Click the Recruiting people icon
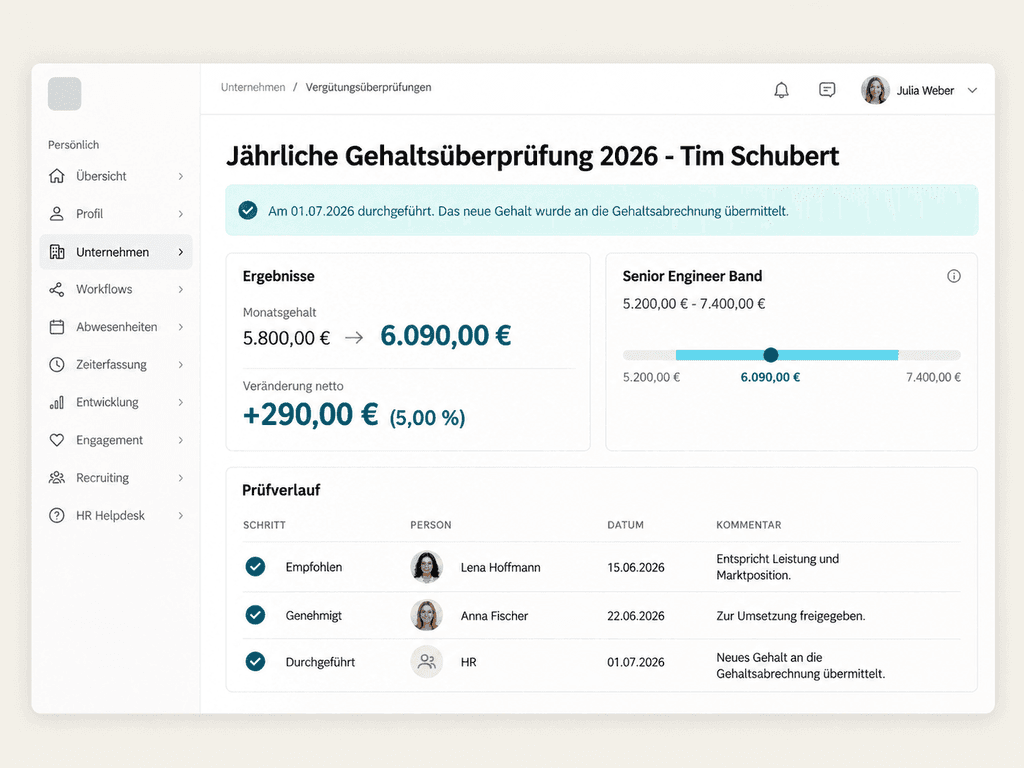Screen dimensions: 1024x768 [57, 478]
